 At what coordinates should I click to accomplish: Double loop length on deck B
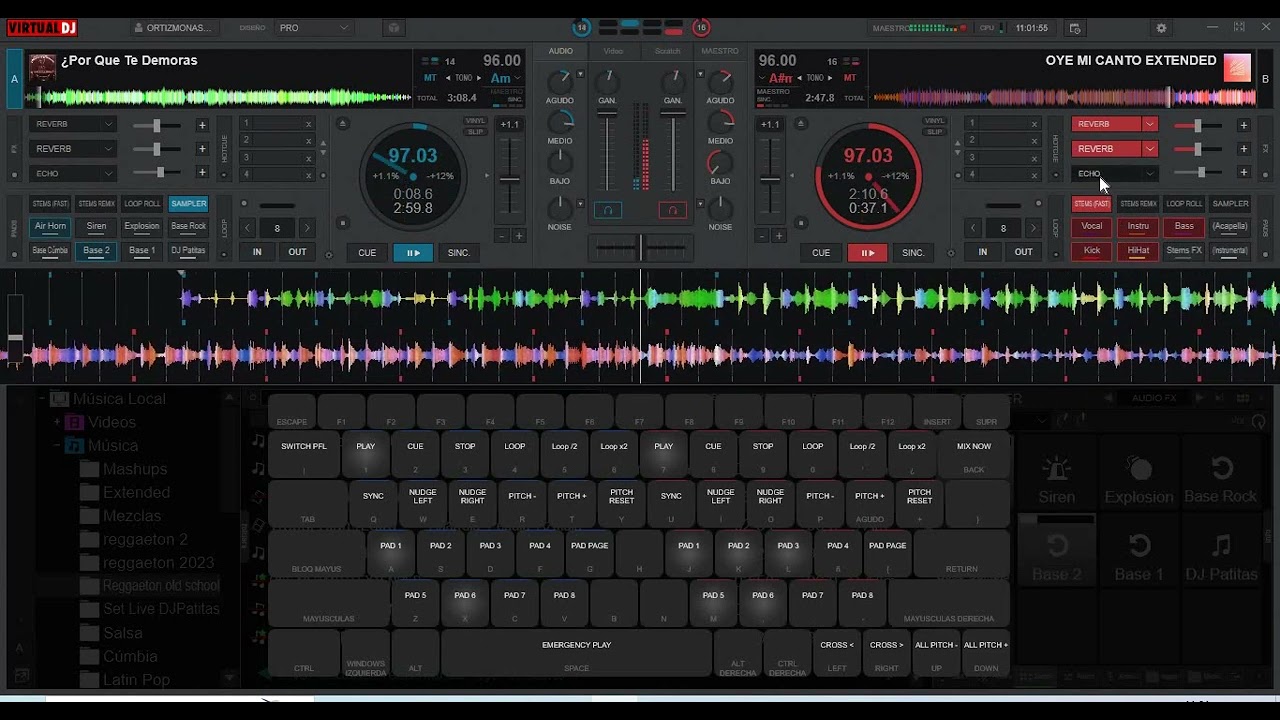1033,228
